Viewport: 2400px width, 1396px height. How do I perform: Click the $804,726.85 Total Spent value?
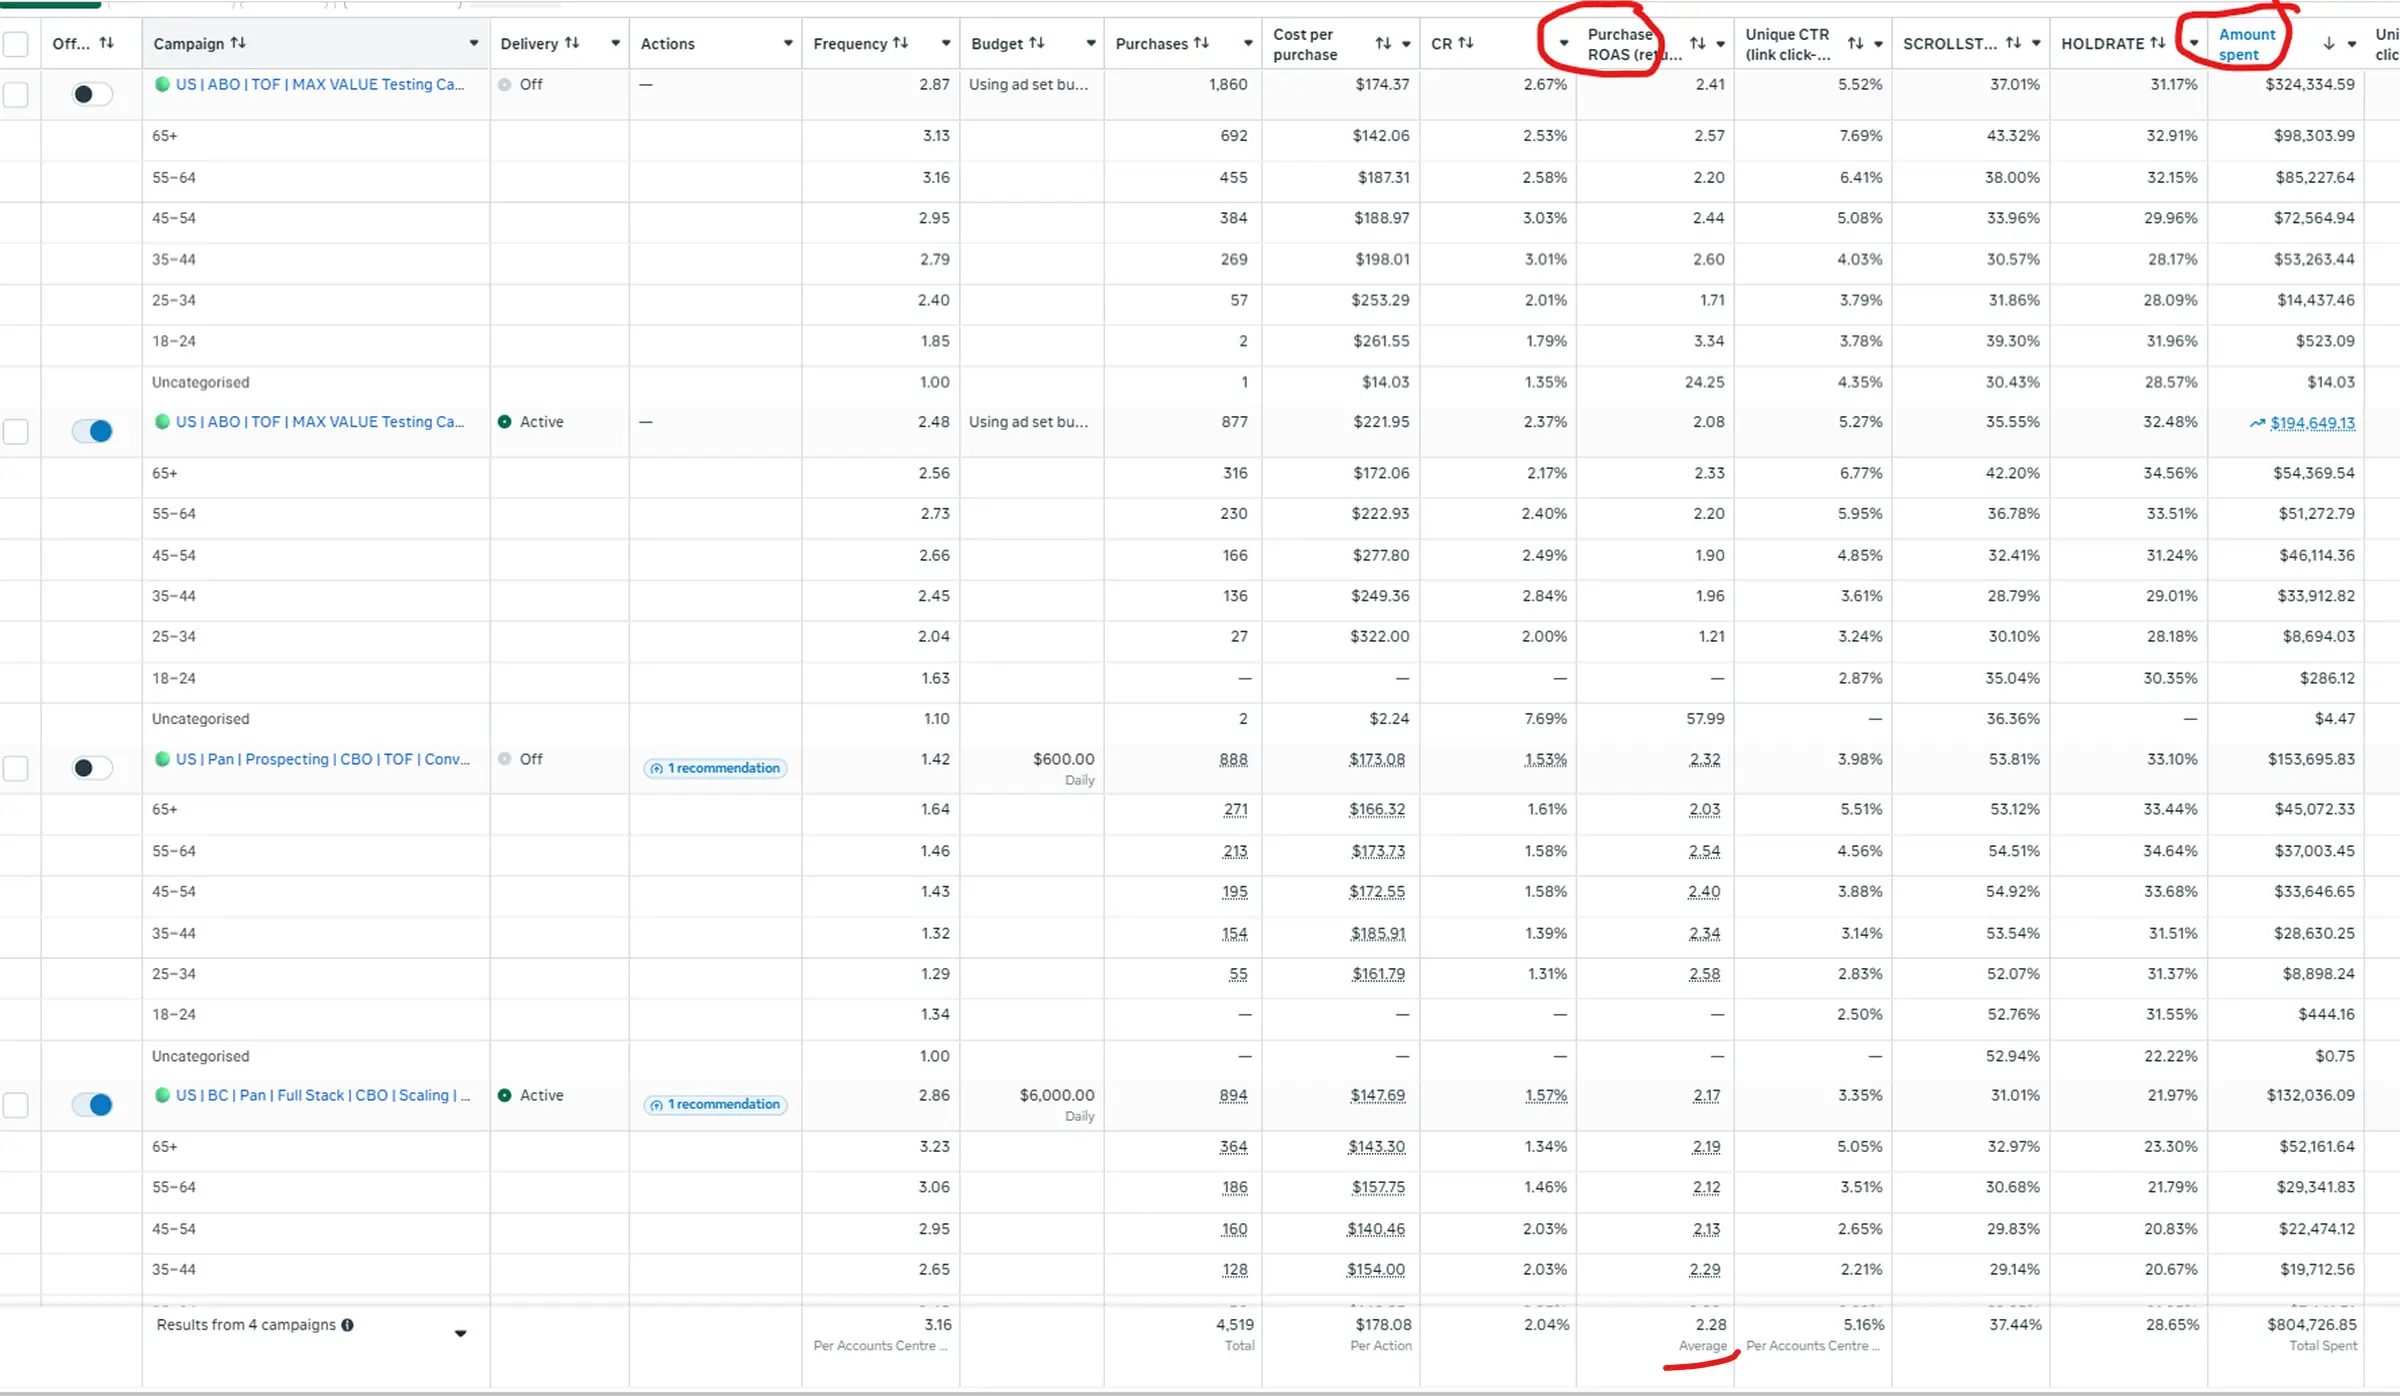click(2311, 1324)
